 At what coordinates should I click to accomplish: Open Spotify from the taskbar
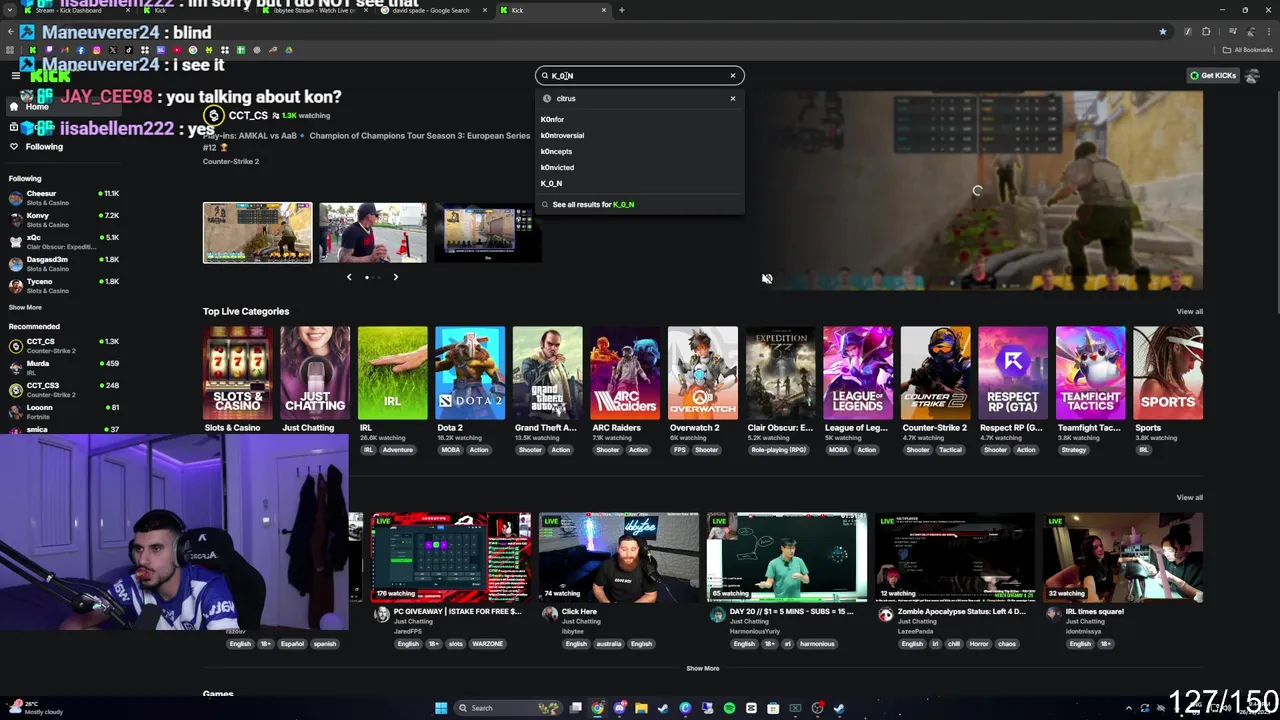(x=729, y=708)
